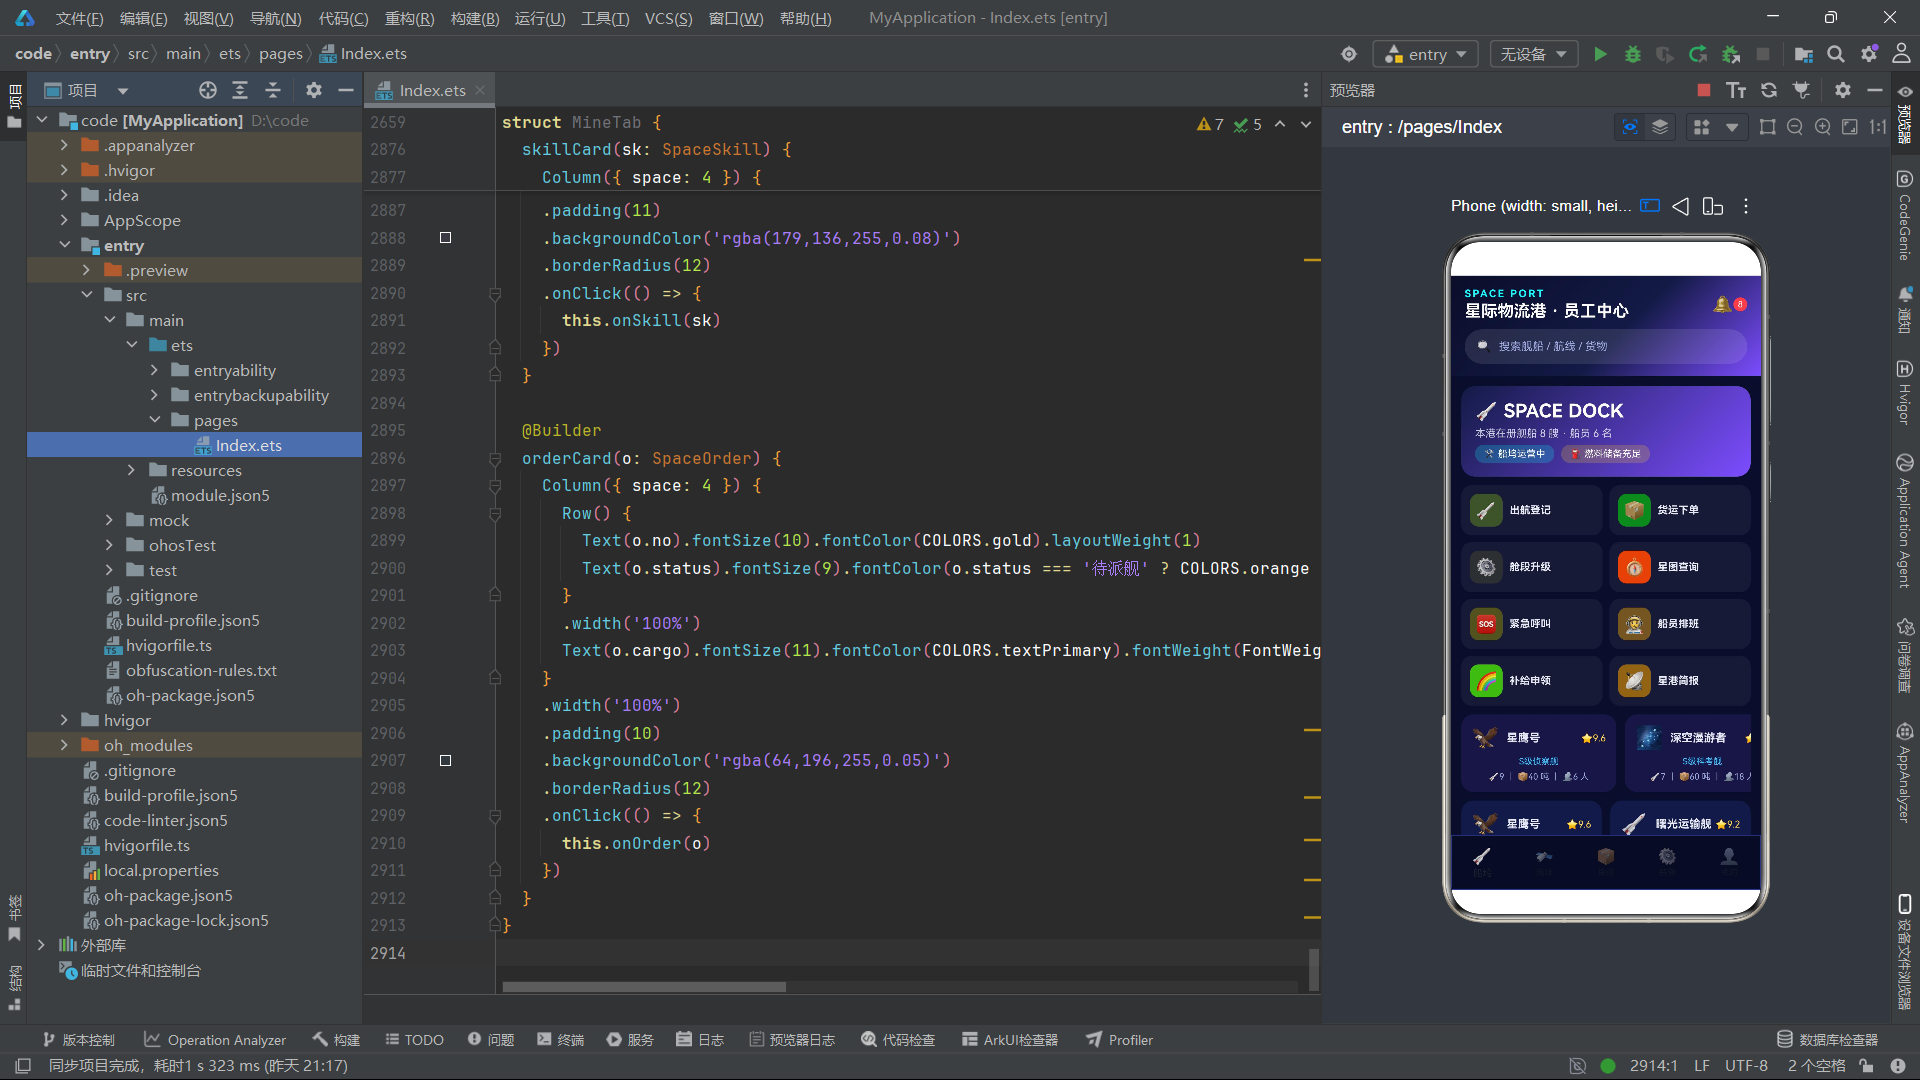The width and height of the screenshot is (1920, 1080).
Task: Rotate the phone preview with triangle icon
Action: click(1681, 206)
